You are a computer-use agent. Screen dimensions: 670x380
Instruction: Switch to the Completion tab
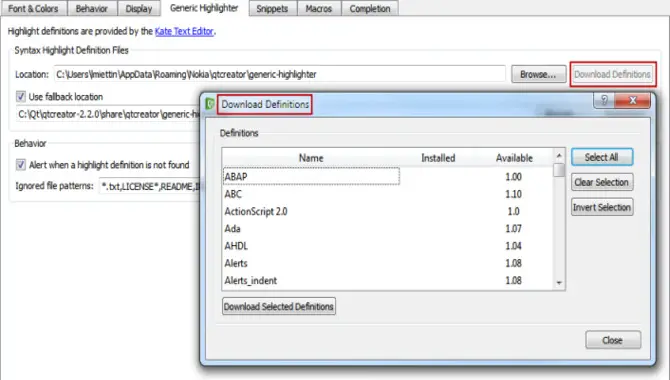[x=370, y=9]
